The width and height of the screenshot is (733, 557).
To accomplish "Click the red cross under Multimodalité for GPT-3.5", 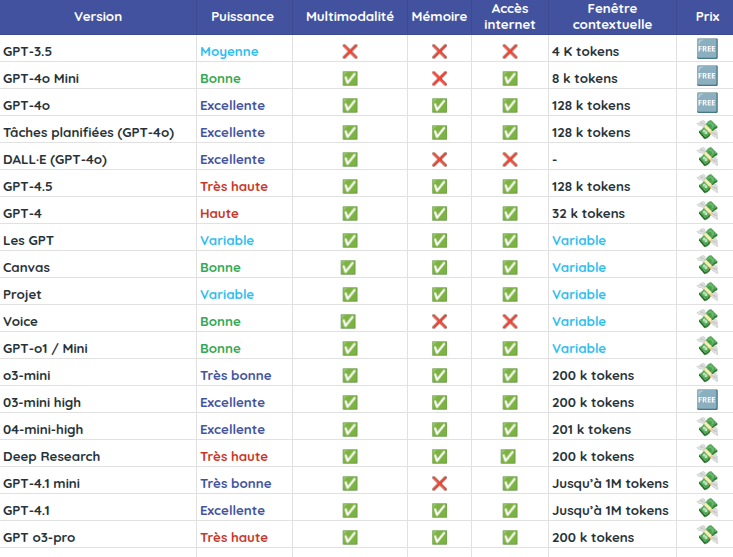I will click(x=350, y=51).
